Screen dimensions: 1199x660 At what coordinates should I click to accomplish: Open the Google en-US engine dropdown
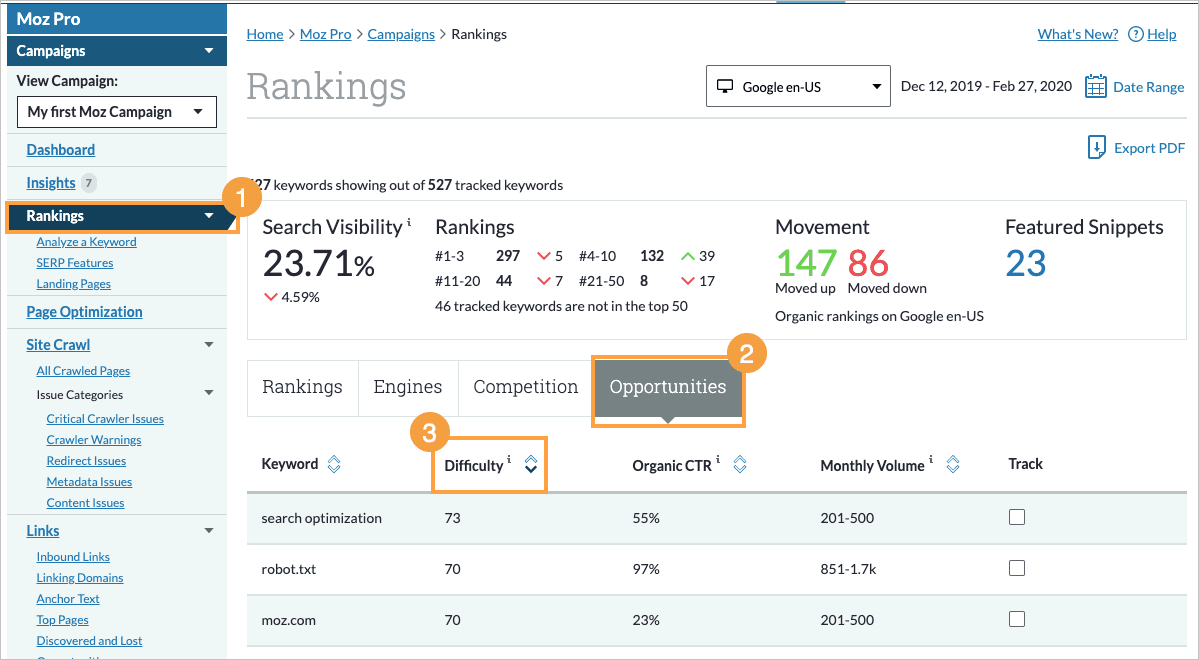797,87
